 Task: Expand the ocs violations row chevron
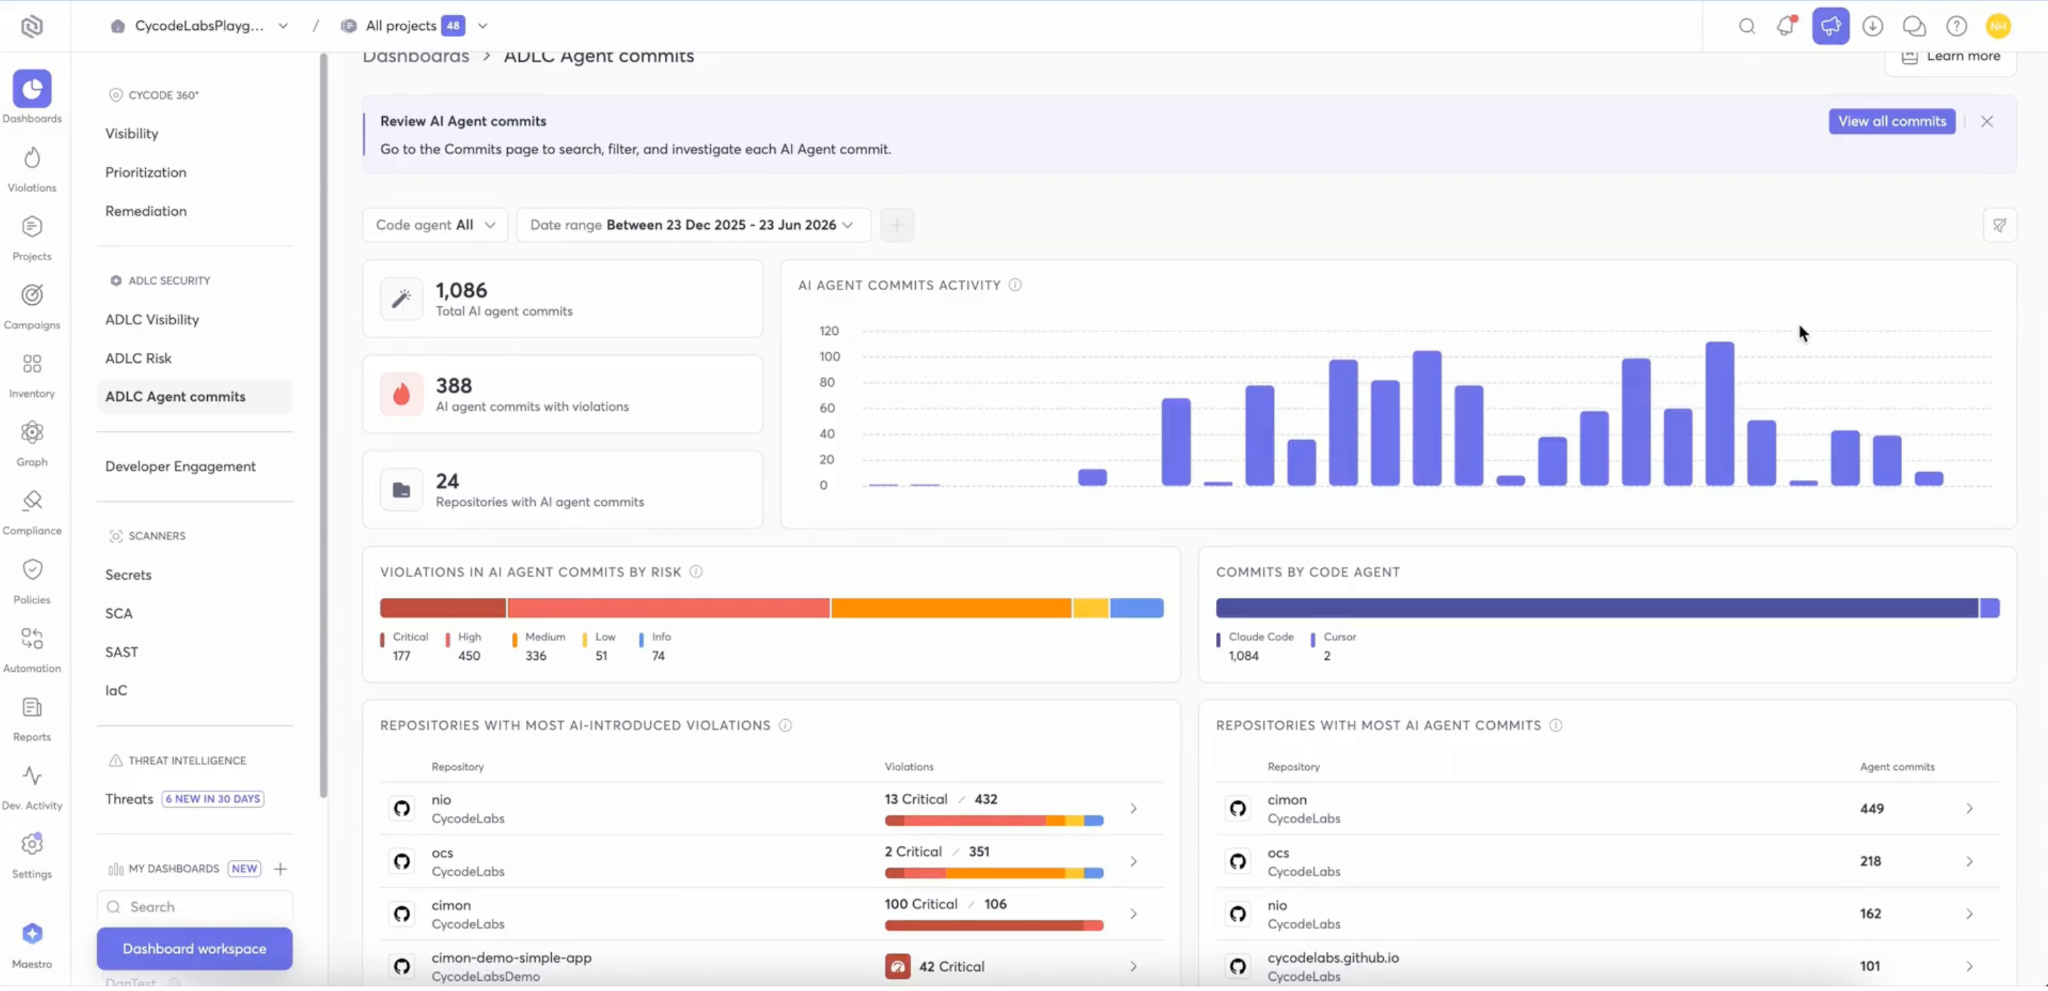point(1133,861)
